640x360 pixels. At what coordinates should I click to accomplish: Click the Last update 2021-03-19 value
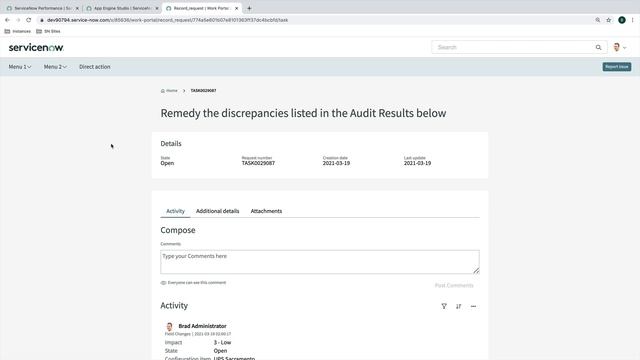[418, 163]
